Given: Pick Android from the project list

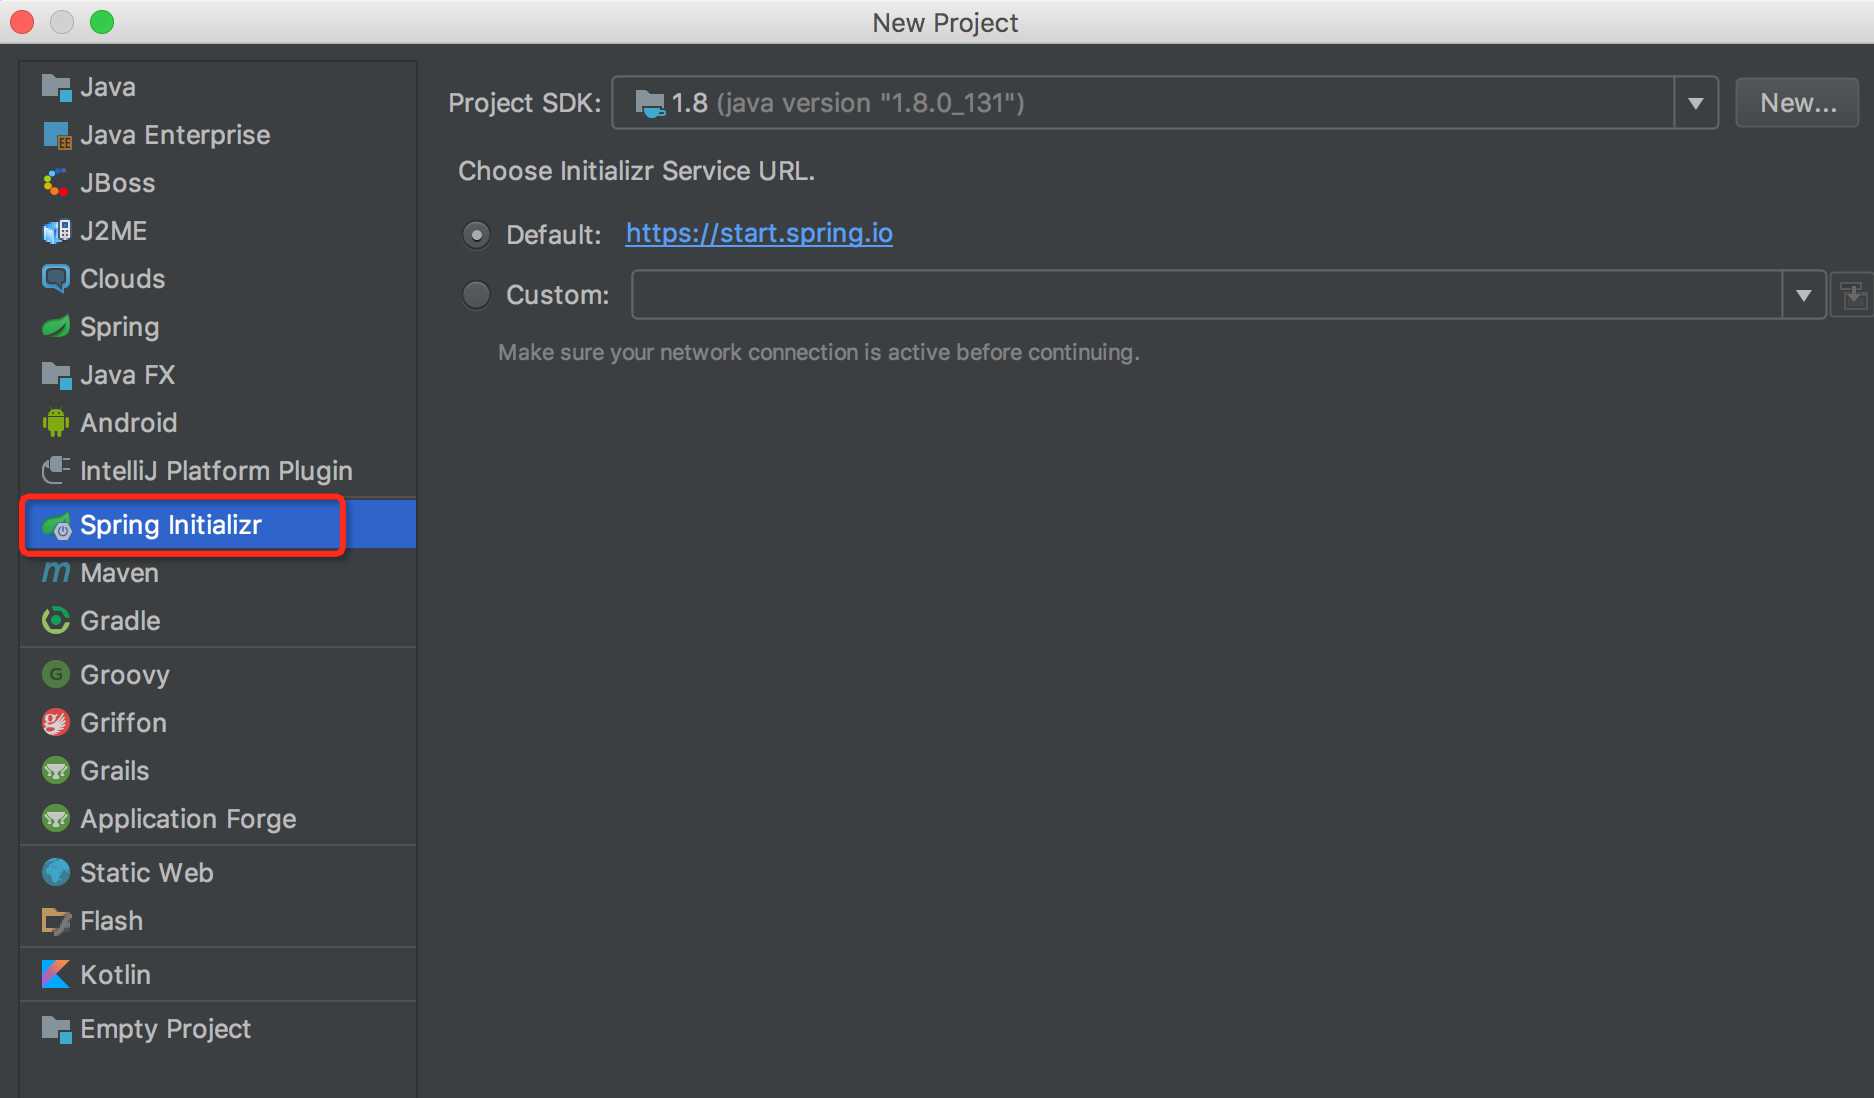Looking at the screenshot, I should click(x=218, y=423).
